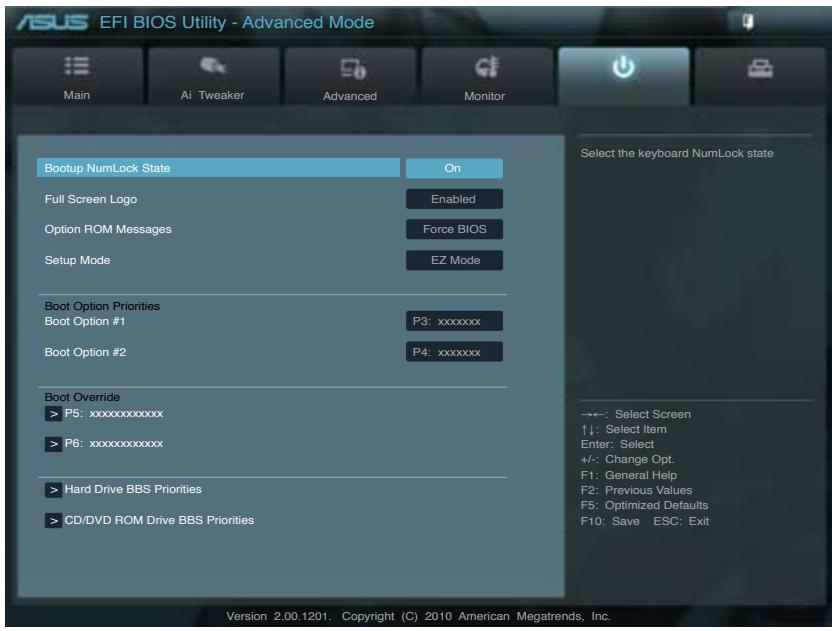Viewport: 832px width, 631px height.
Task: Open the Full Screen Logo Enabled option
Action: [454, 199]
